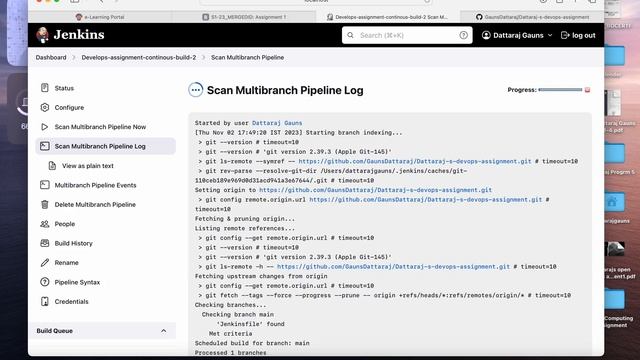The image size is (640, 360).
Task: Switch to the GaunsDattaraj devops-assignment GitHub tab
Action: pyautogui.click(x=532, y=17)
